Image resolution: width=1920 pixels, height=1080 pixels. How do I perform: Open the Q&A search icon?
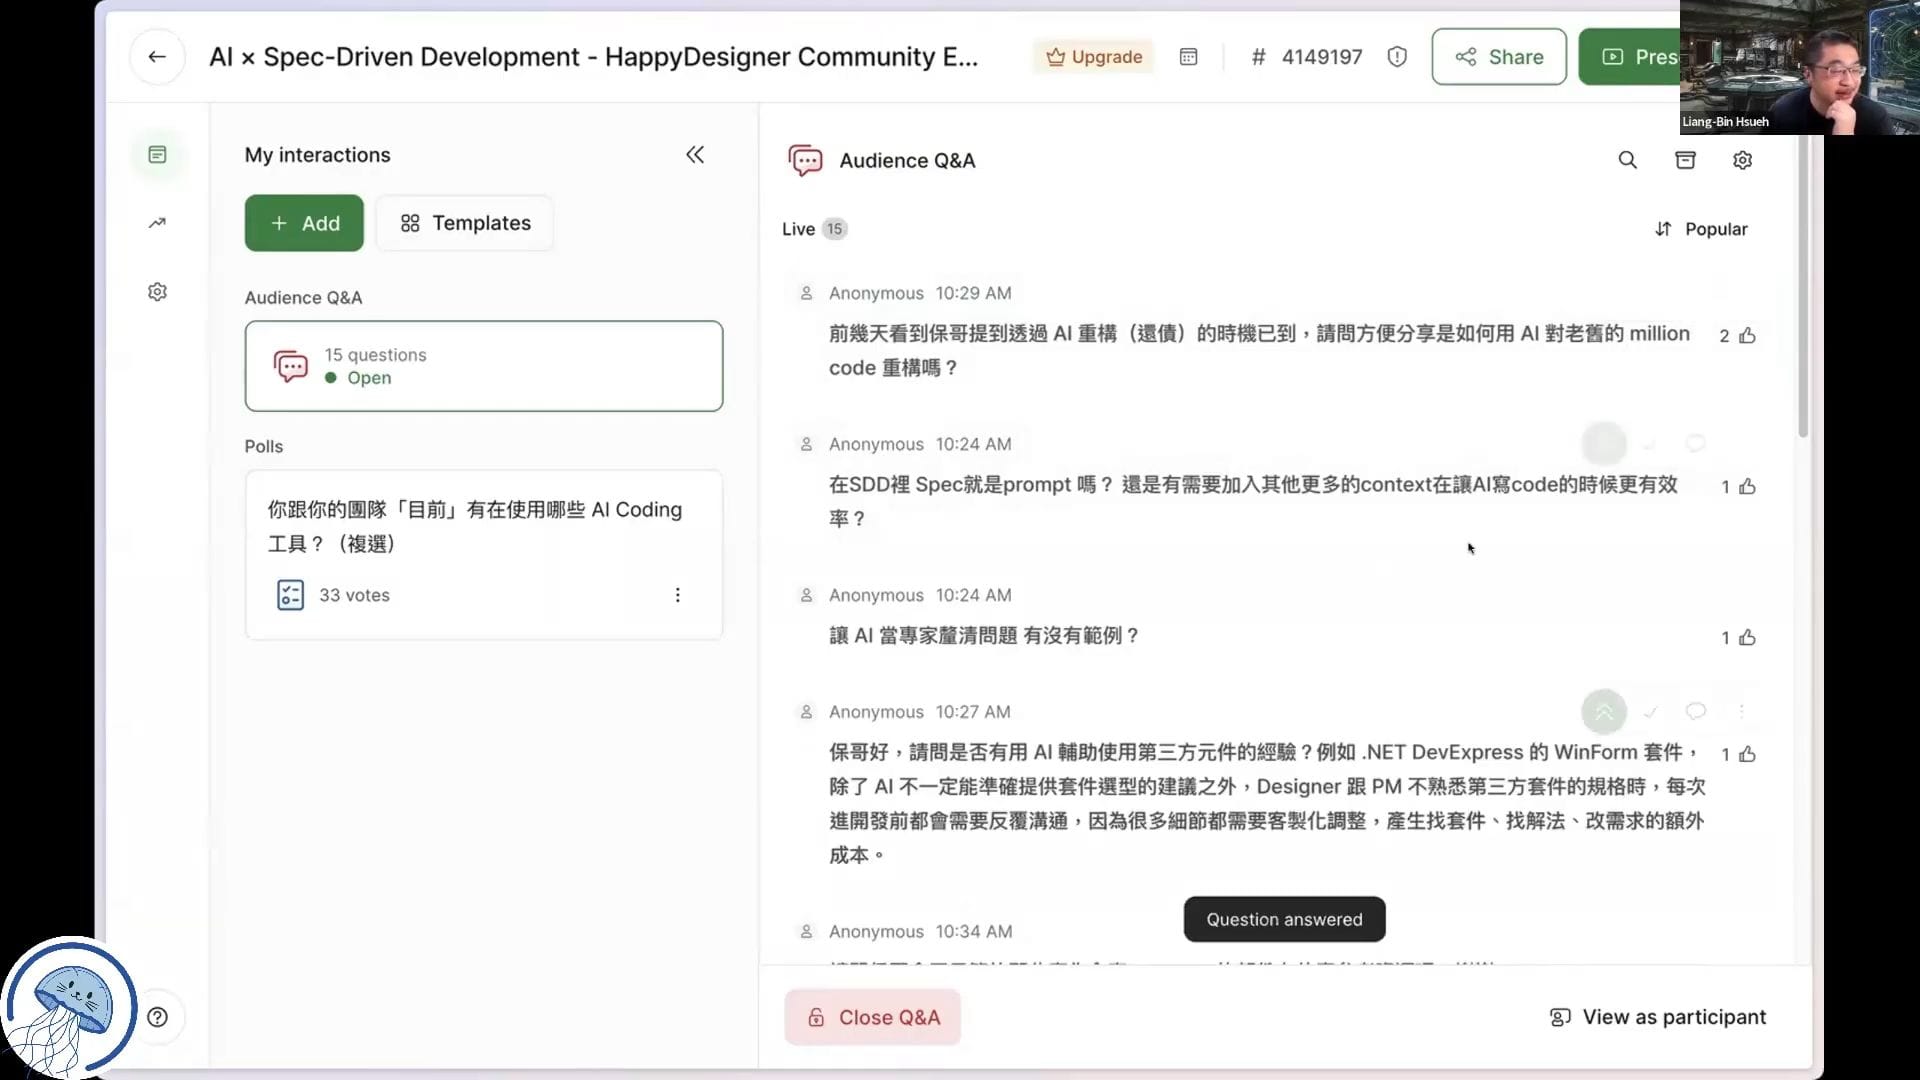tap(1627, 160)
